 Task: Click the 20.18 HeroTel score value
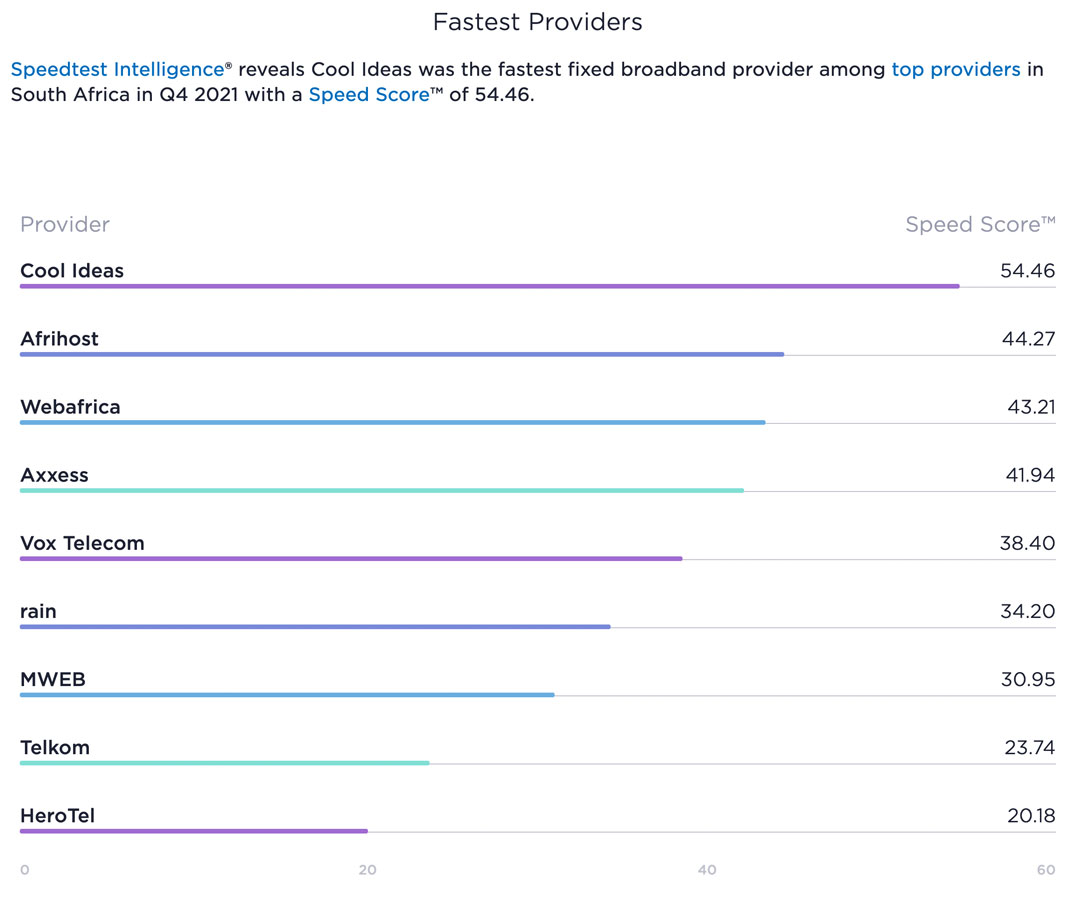(x=1030, y=815)
